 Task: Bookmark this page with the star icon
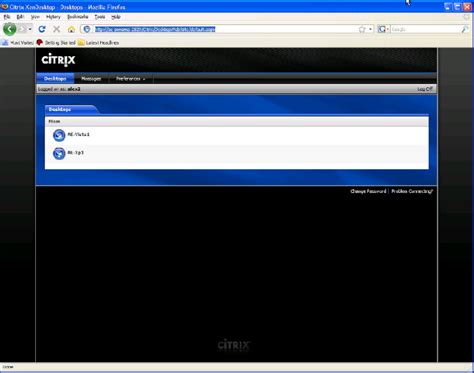362,30
